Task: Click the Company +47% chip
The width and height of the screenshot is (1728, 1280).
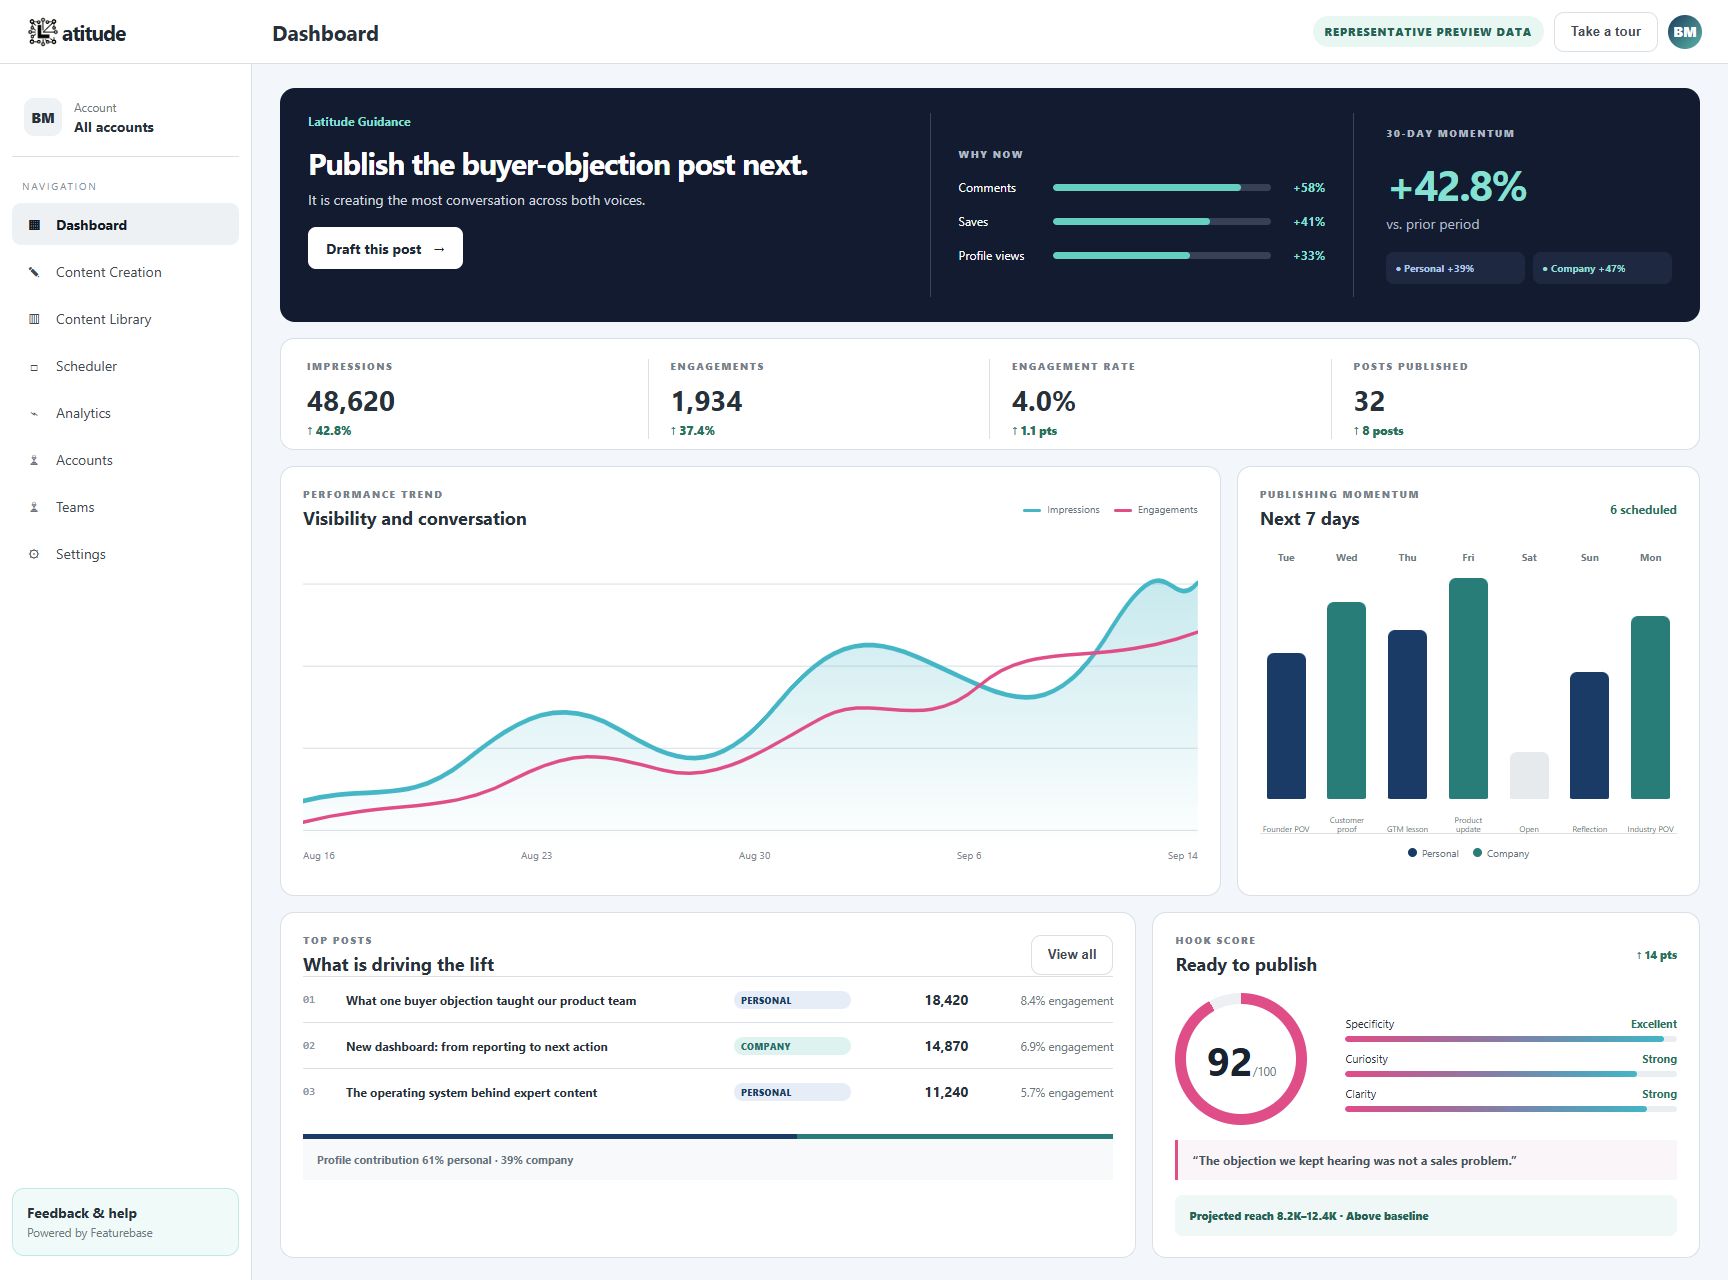Action: tap(1601, 268)
